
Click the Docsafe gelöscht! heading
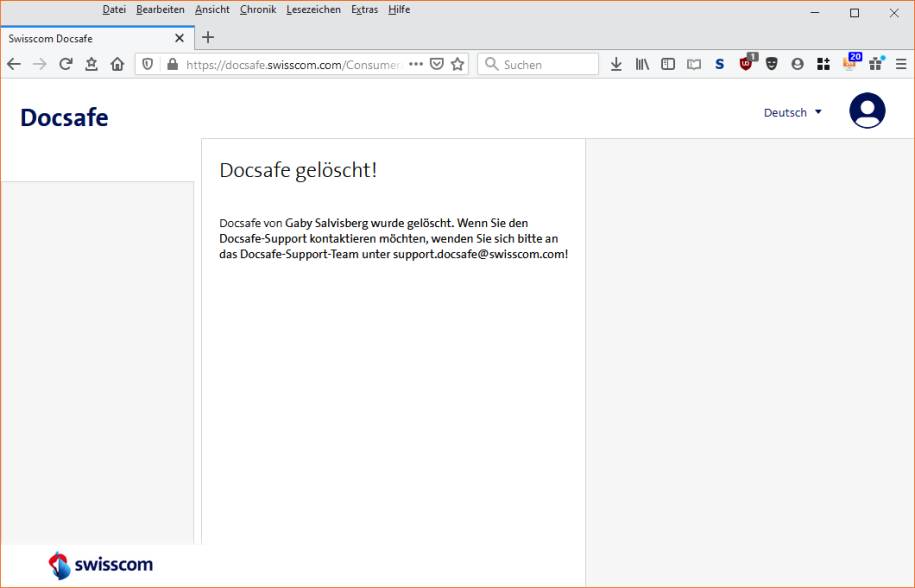pos(298,170)
